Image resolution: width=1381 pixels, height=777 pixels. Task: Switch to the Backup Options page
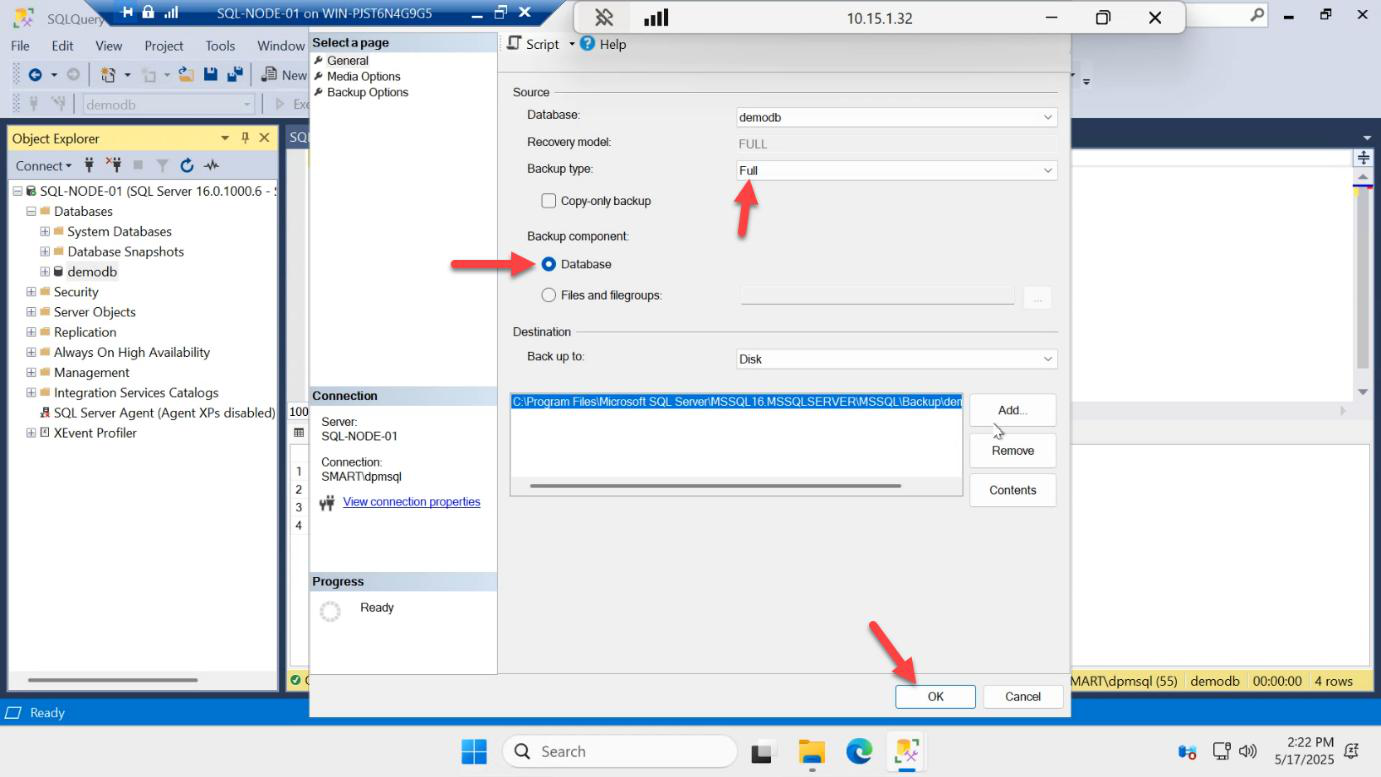coord(367,92)
